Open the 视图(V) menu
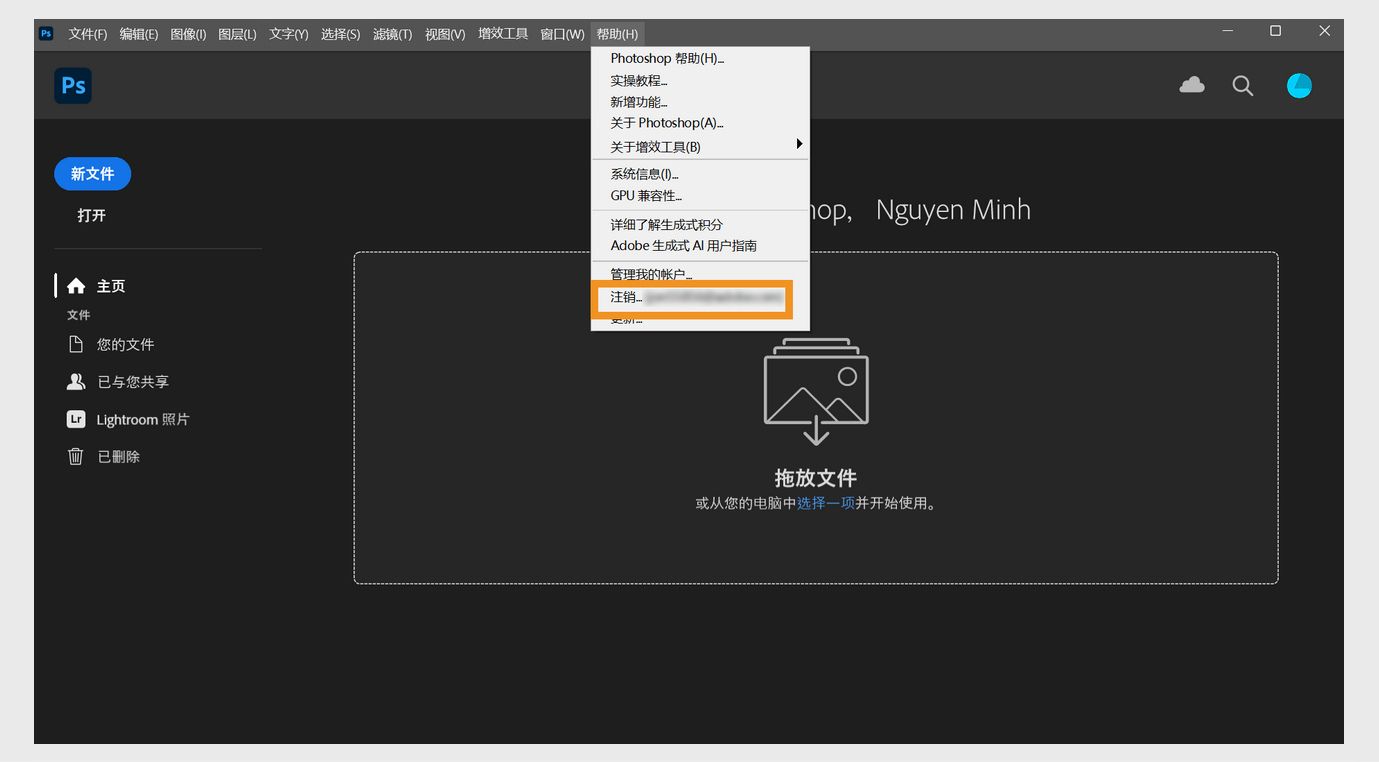Screen dimensions: 1379x762 [x=445, y=34]
